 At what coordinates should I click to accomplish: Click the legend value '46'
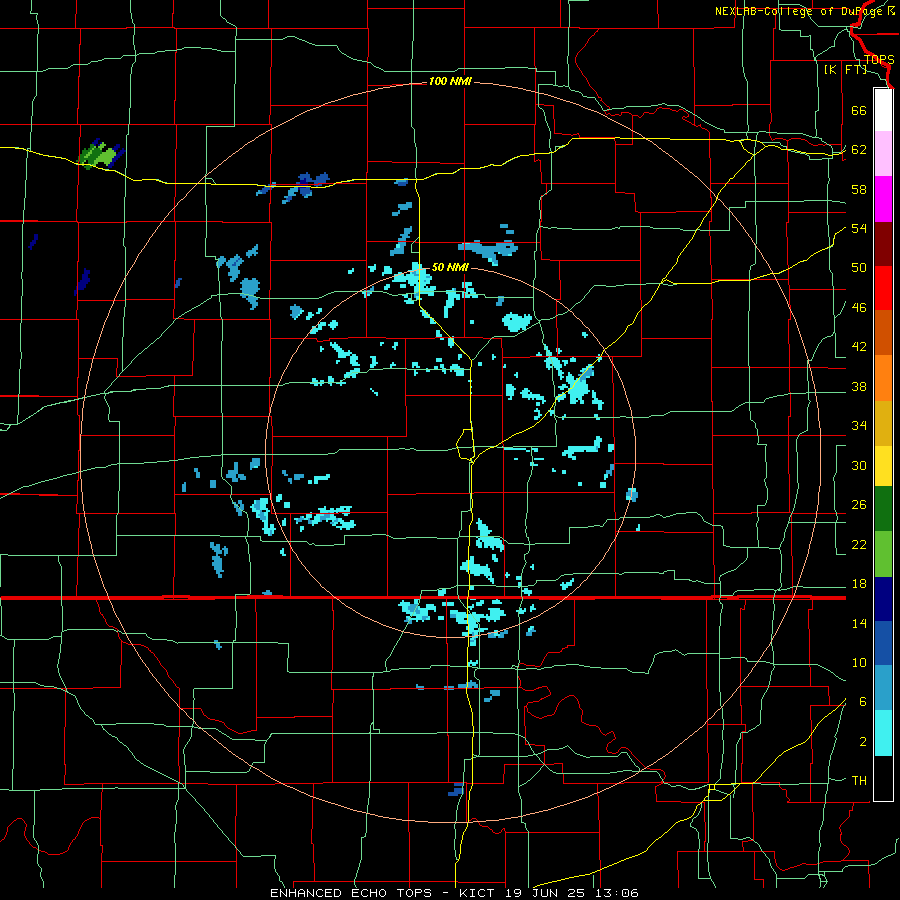coord(859,308)
